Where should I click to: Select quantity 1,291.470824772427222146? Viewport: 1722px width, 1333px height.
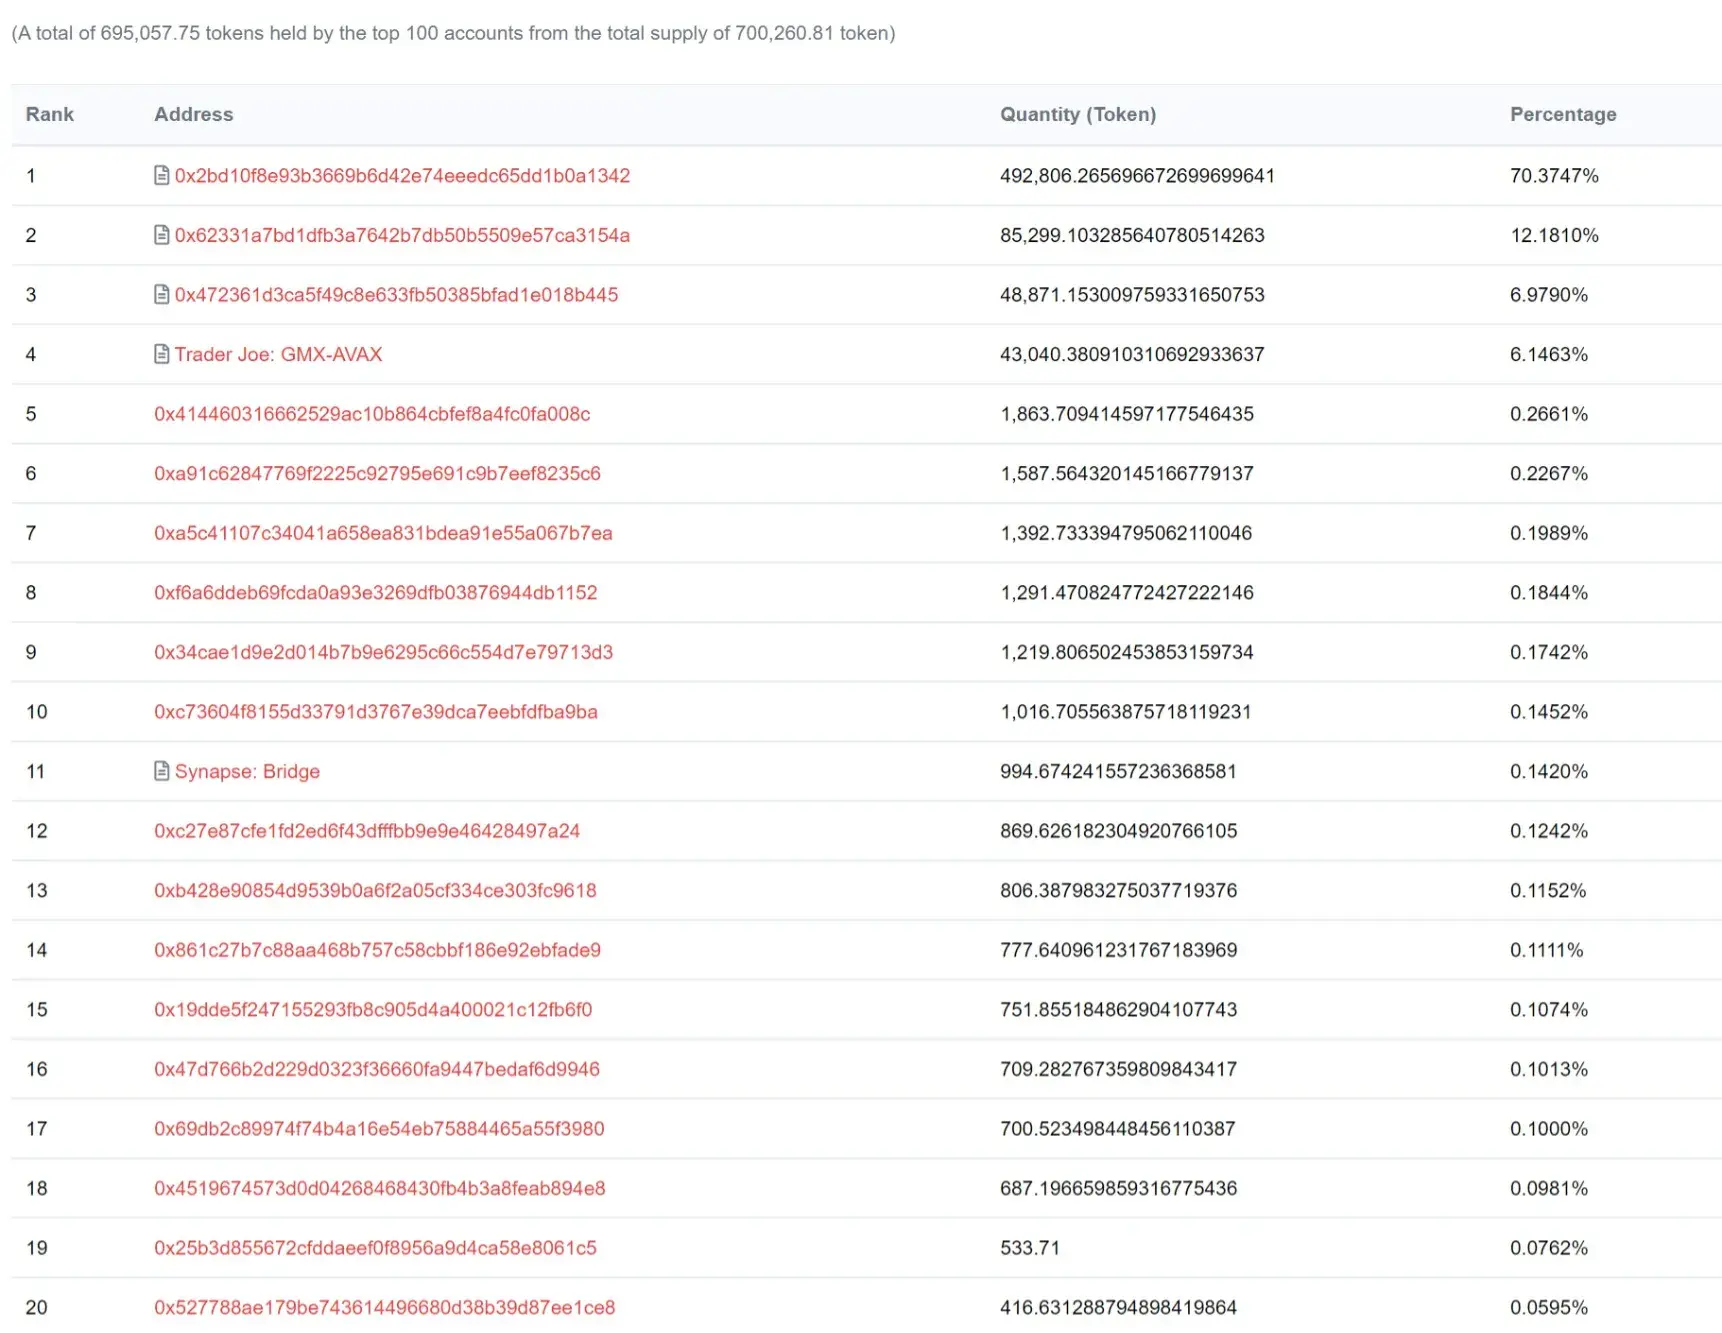1127,592
